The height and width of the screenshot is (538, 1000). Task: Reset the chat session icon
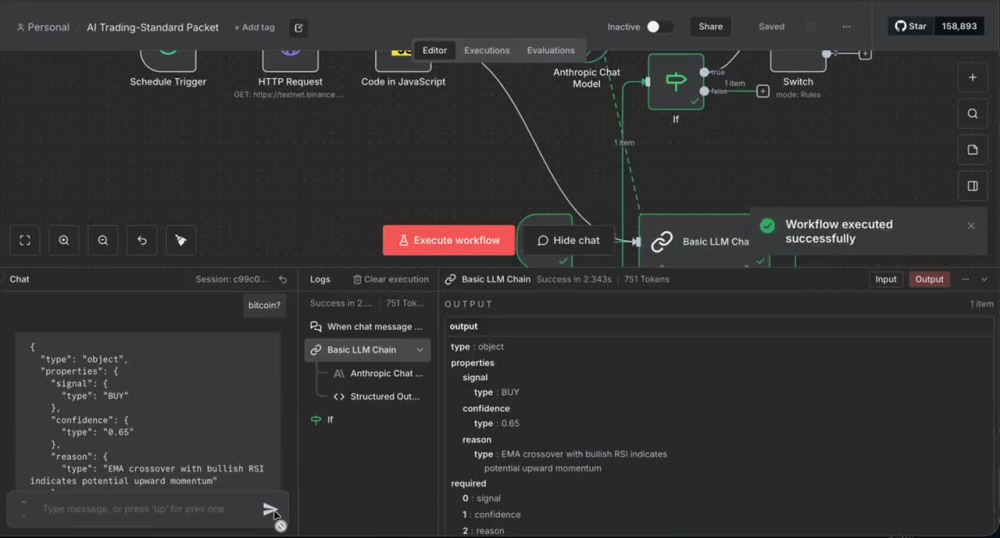coord(283,279)
